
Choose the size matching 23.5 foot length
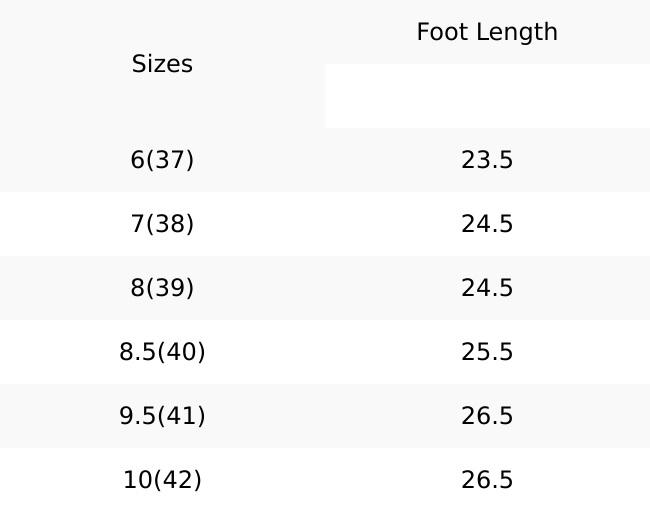point(162,160)
